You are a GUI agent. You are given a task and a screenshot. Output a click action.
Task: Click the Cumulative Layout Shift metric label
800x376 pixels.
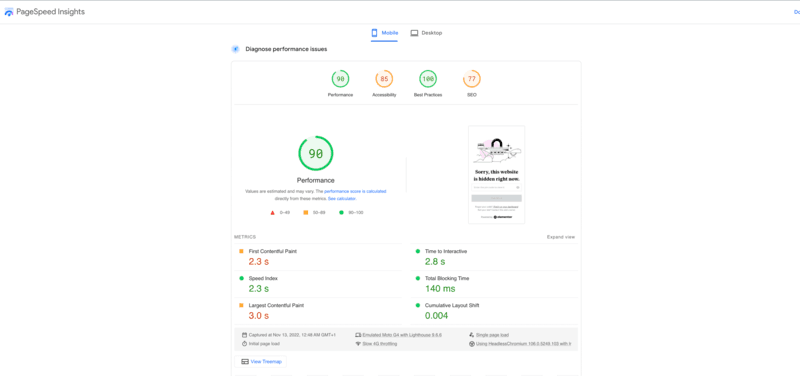click(x=452, y=306)
